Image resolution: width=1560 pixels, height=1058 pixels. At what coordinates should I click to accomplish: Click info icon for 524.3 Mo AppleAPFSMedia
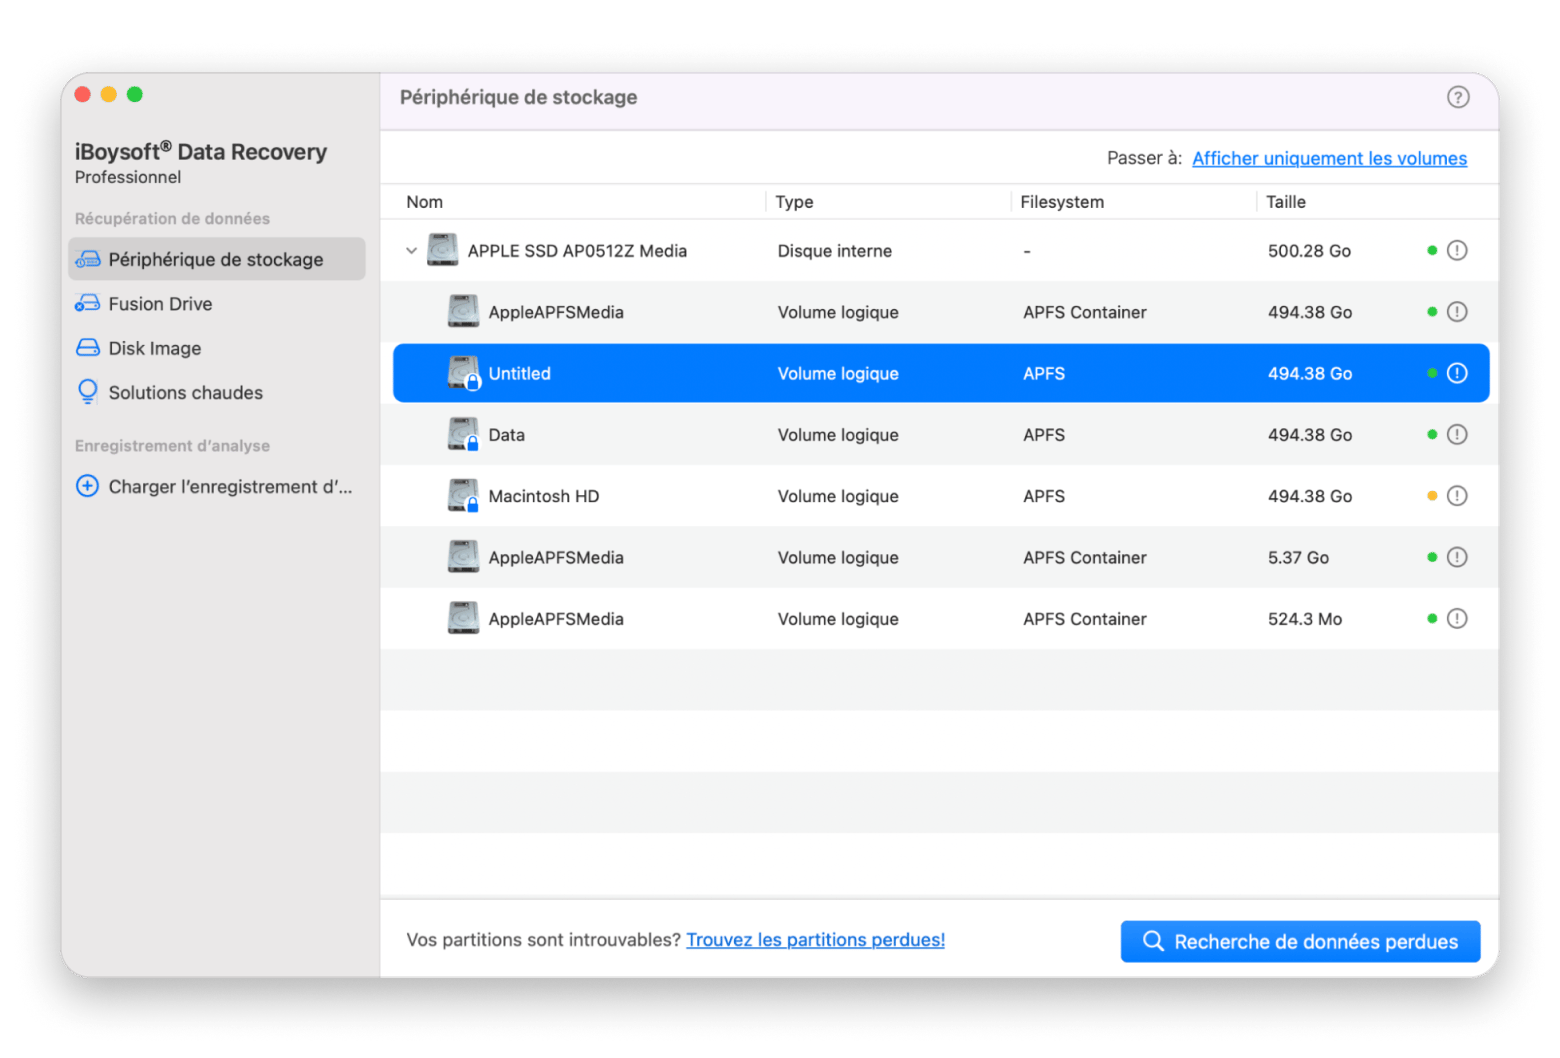point(1457,618)
